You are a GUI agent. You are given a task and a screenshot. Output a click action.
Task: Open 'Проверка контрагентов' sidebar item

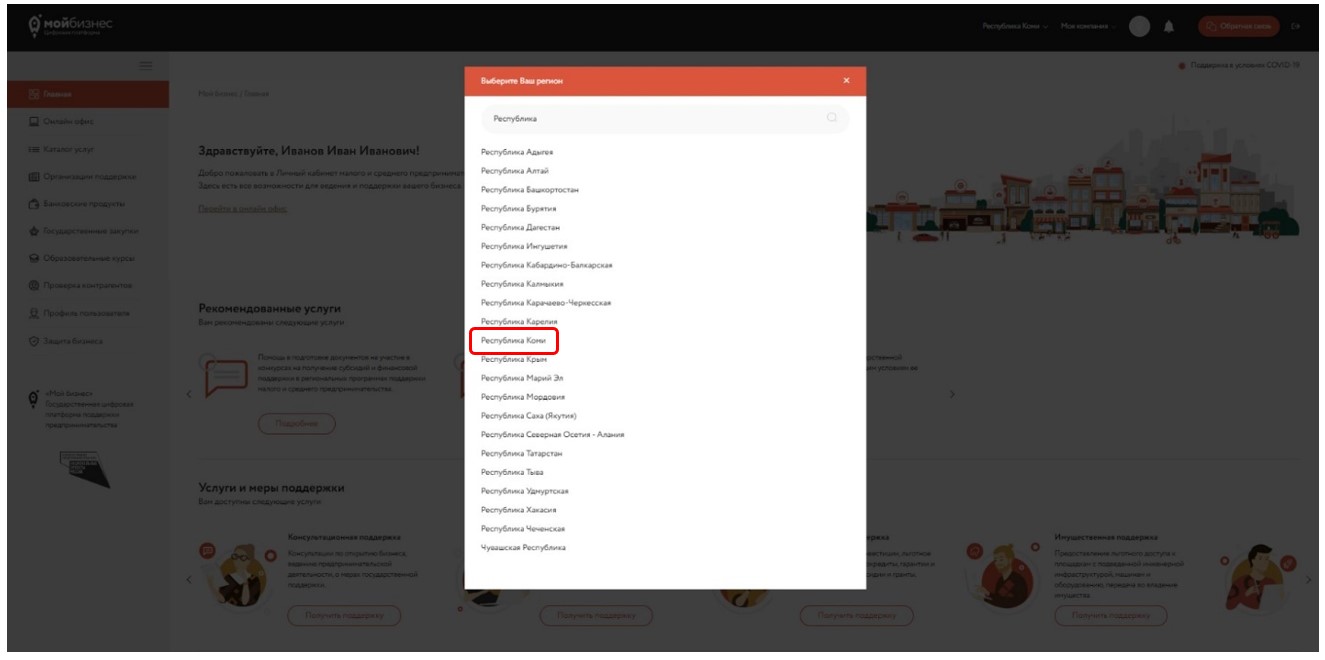point(82,287)
